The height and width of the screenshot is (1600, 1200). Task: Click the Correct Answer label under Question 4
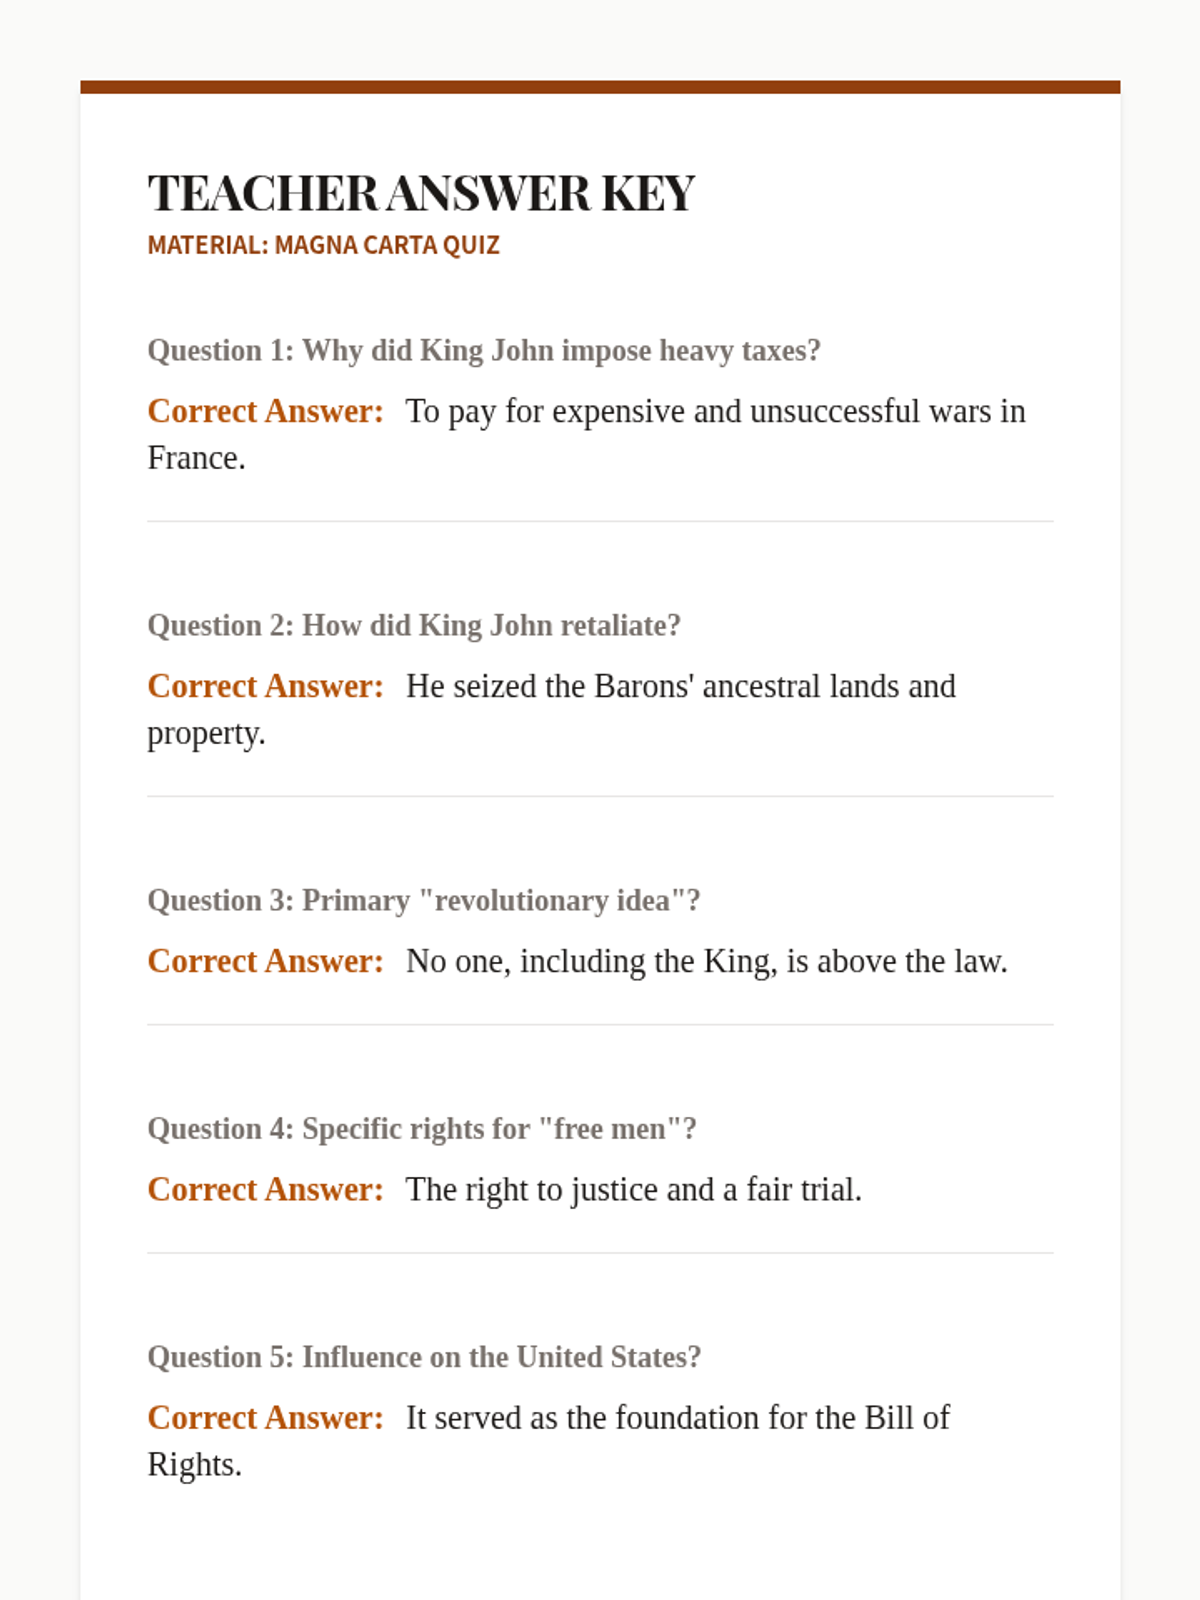pos(265,1189)
